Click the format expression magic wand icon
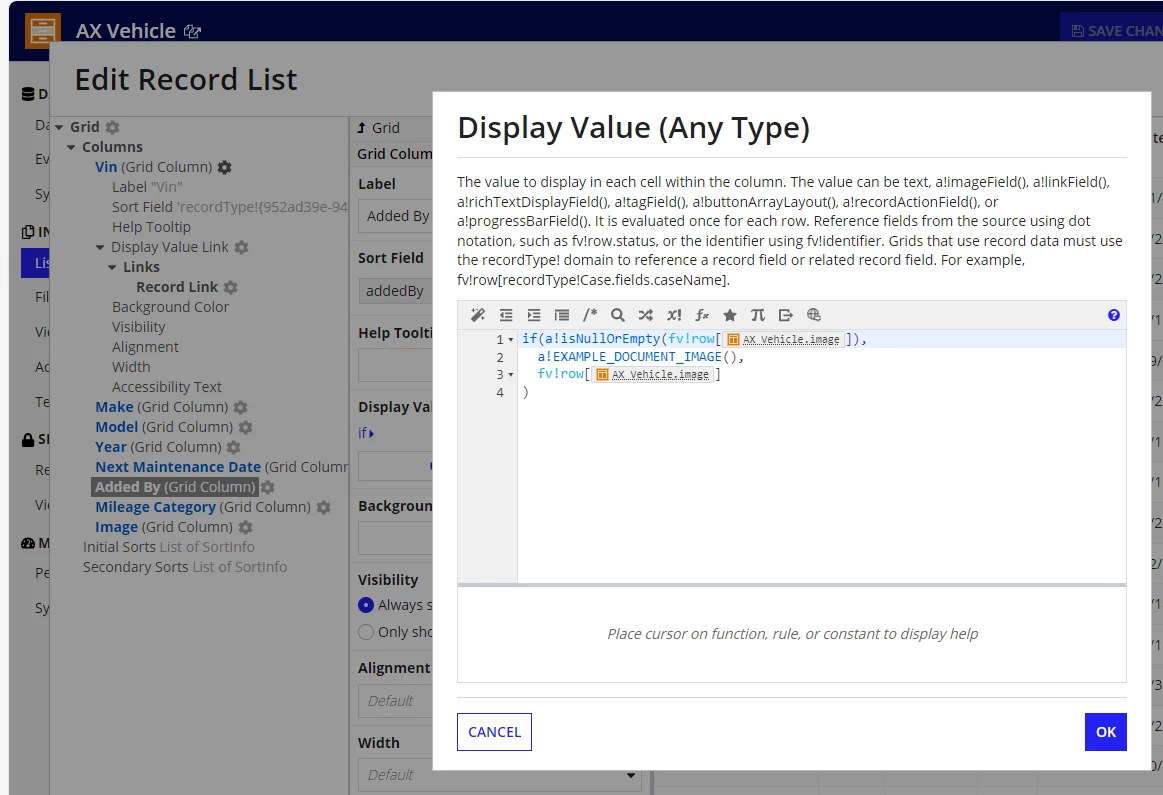 pos(478,315)
